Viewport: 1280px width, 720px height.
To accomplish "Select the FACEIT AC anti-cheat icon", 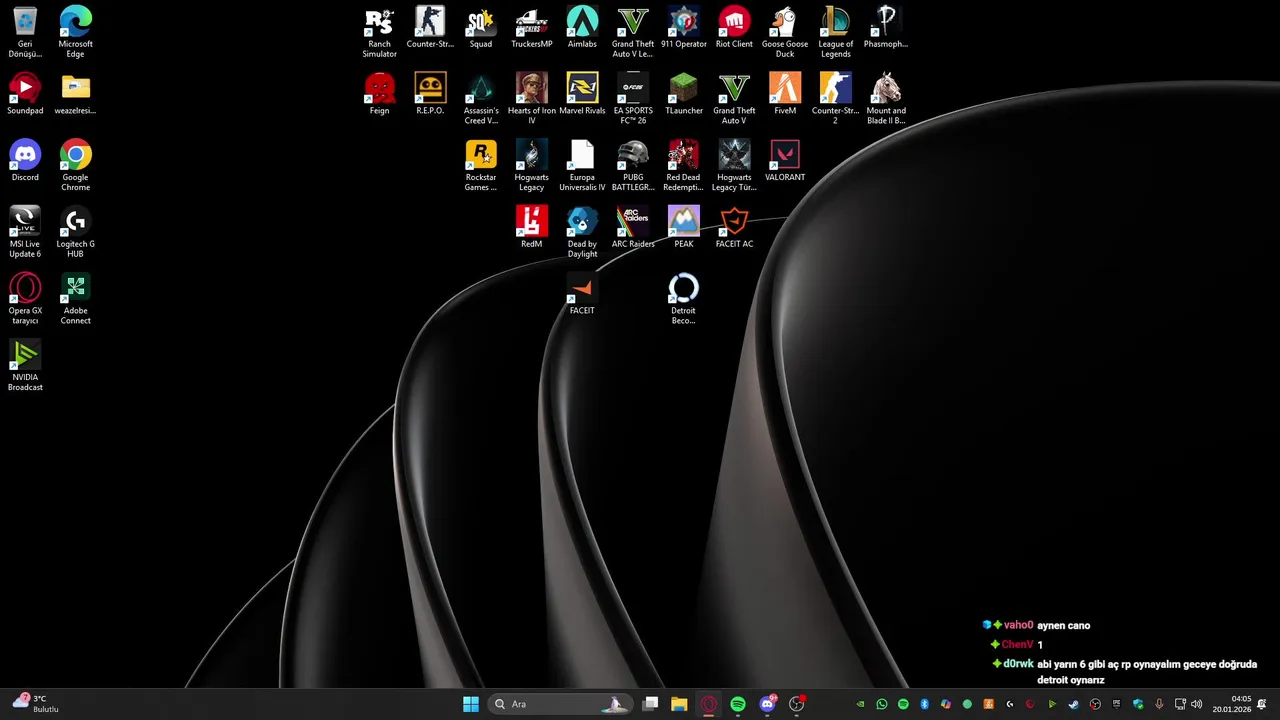I will tap(734, 228).
